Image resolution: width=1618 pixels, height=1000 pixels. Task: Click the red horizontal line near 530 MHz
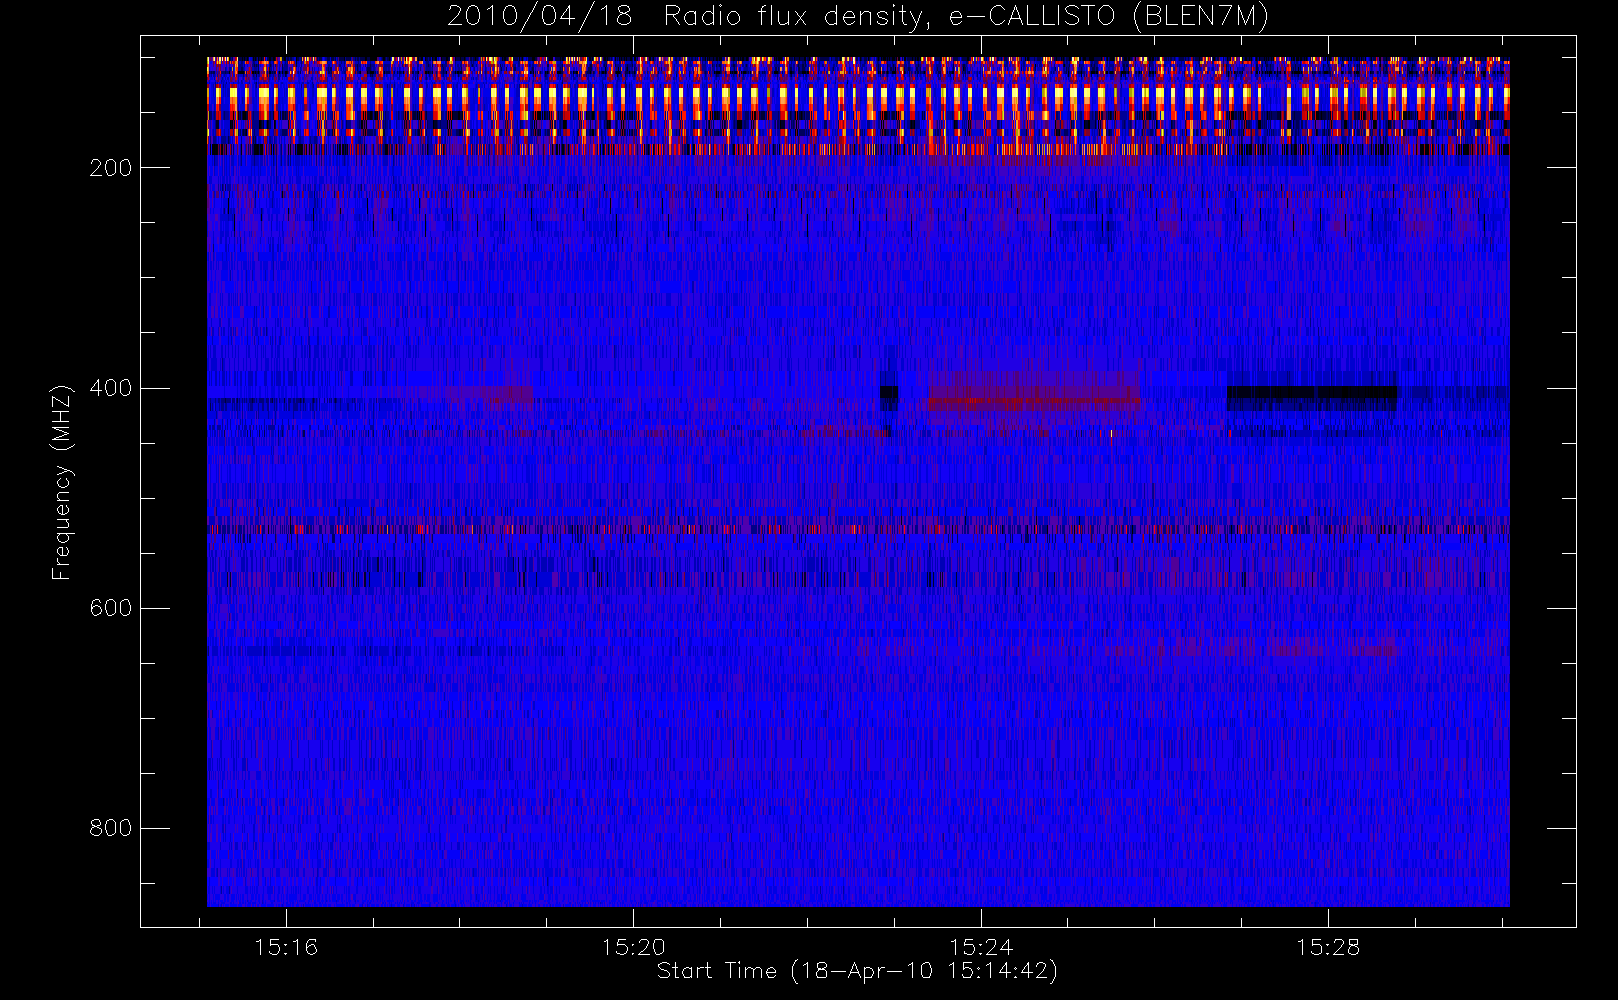click(858, 529)
